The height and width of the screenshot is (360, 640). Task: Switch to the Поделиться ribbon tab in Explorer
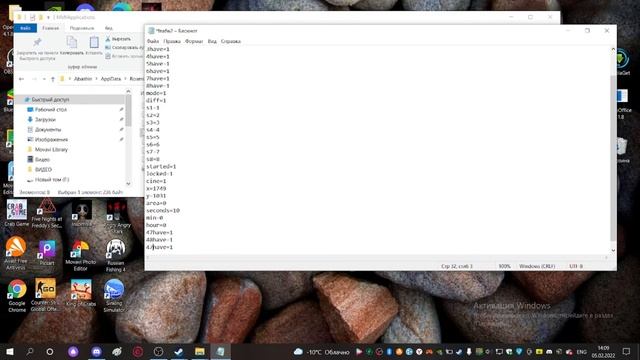point(82,28)
